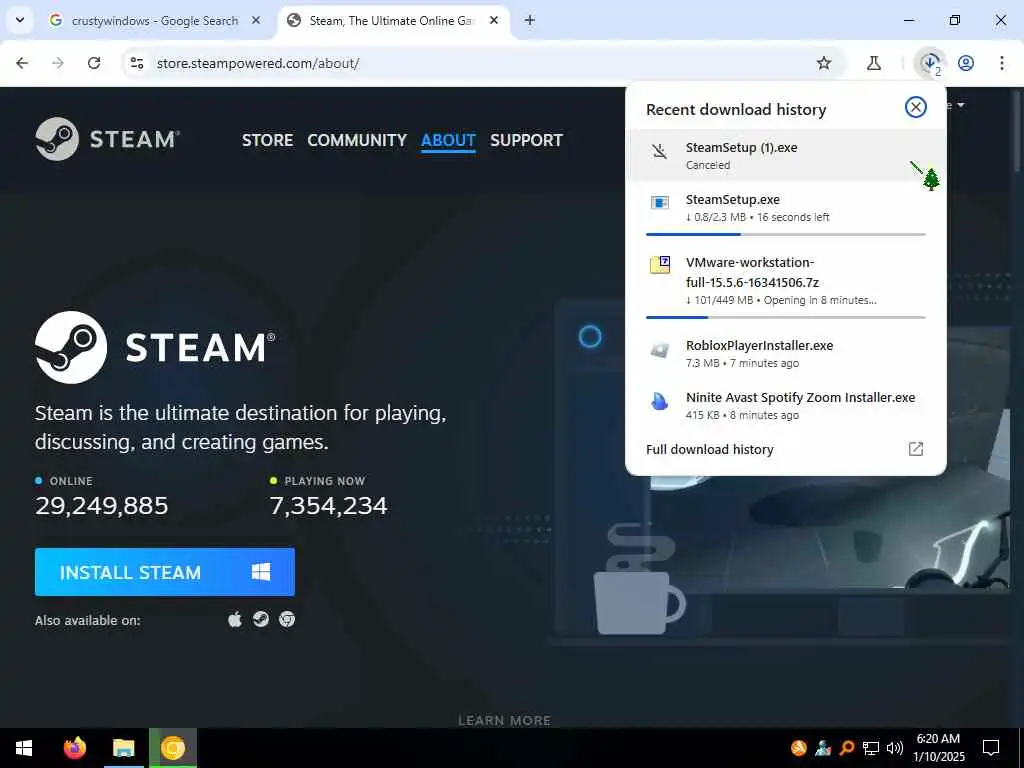This screenshot has width=1024, height=768.
Task: Open RobloxPlayerInstaller.exe download entry
Action: [786, 353]
